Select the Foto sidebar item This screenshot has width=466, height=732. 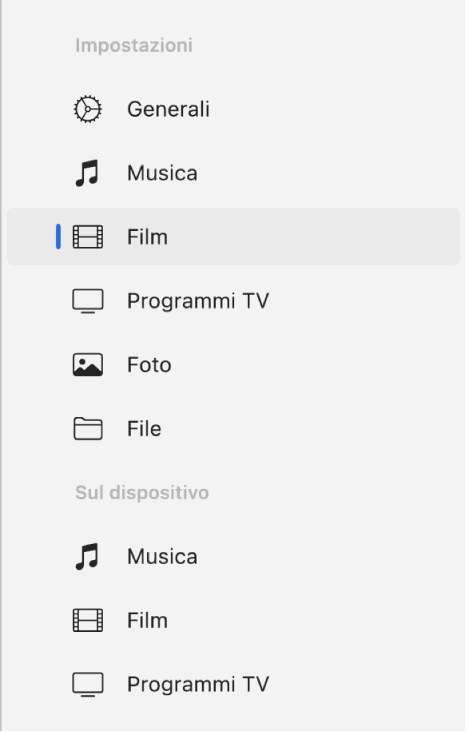[x=233, y=365]
